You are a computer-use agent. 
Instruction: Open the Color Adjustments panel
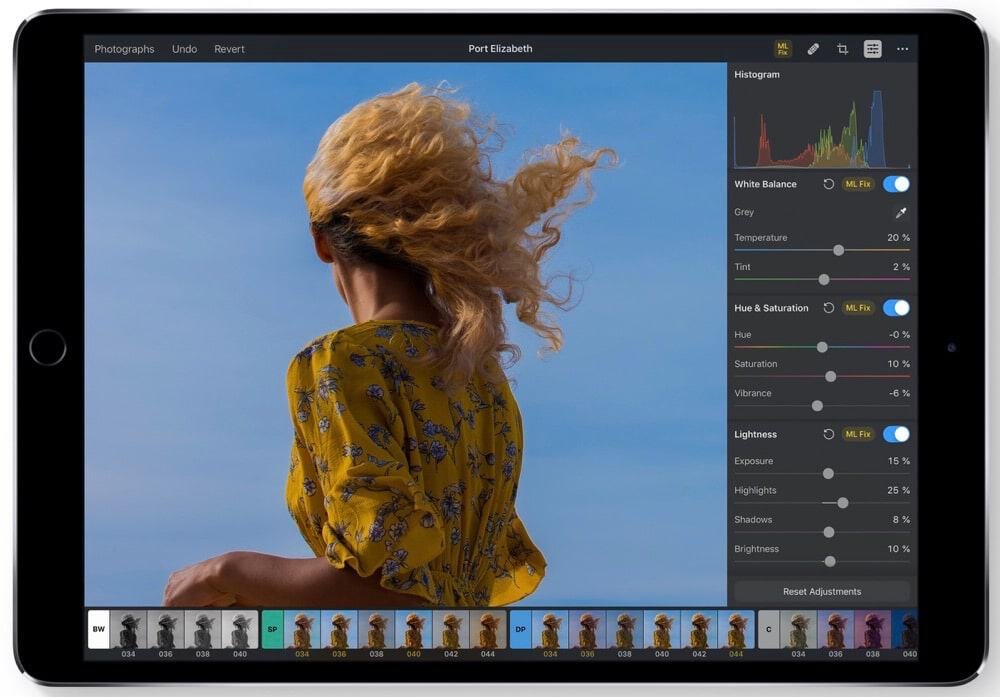tap(872, 48)
